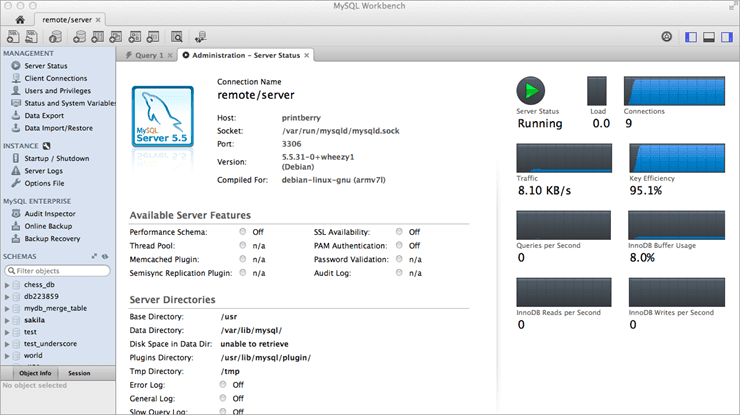The image size is (740, 415).
Task: Open the gear preferences icon at top right
Action: point(666,37)
